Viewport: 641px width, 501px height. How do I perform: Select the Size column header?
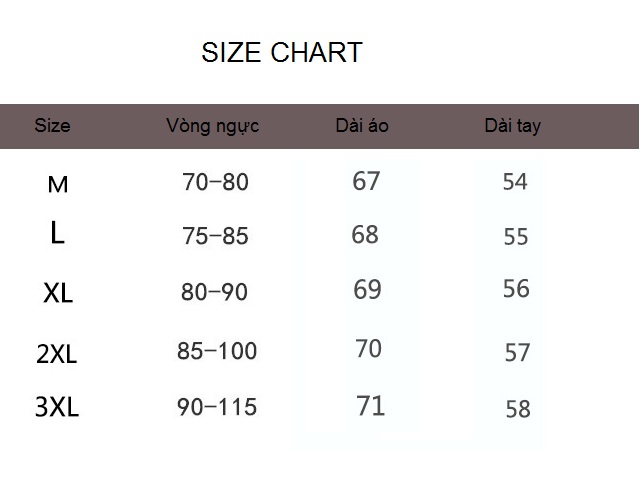point(52,125)
